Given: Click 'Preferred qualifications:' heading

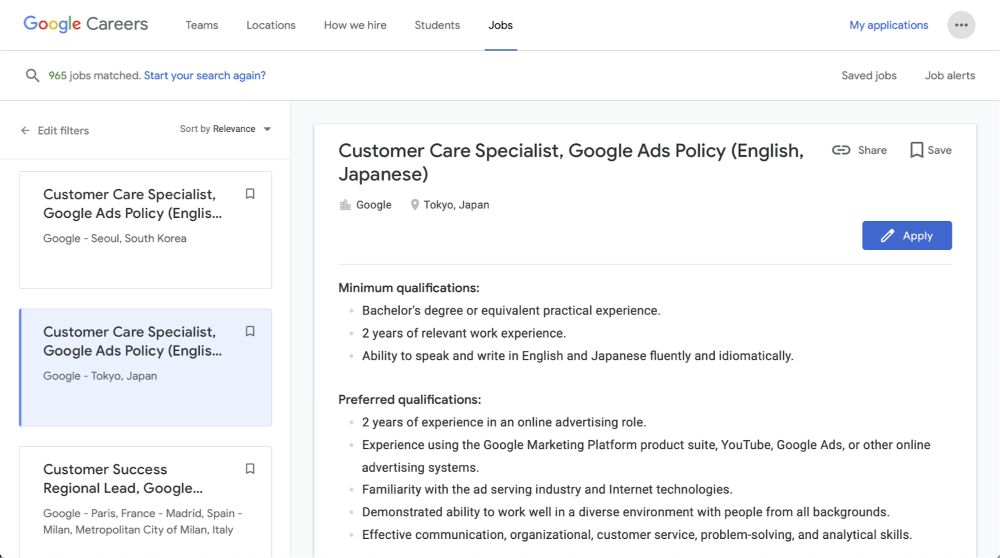Looking at the screenshot, I should 409,399.
